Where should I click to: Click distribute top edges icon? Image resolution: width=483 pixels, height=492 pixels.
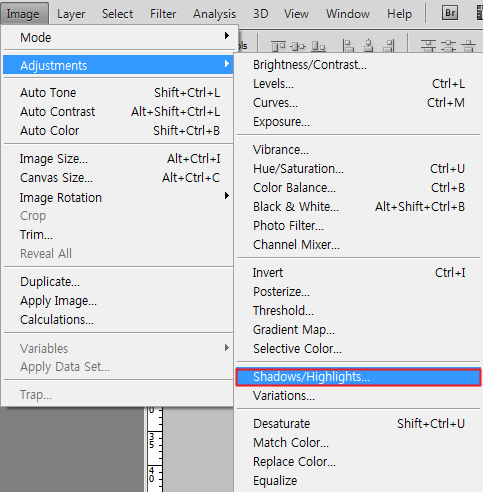pos(428,46)
